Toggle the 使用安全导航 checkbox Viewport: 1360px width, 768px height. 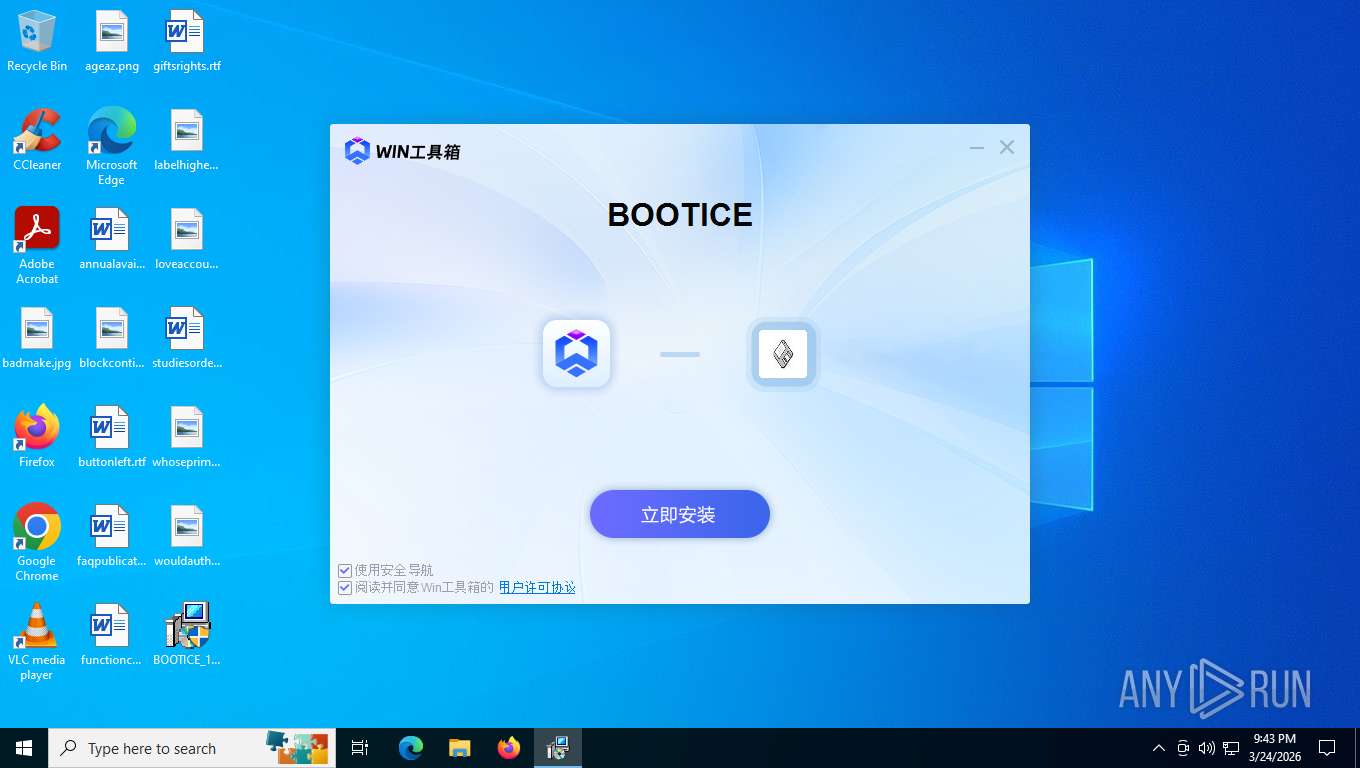coord(345,570)
